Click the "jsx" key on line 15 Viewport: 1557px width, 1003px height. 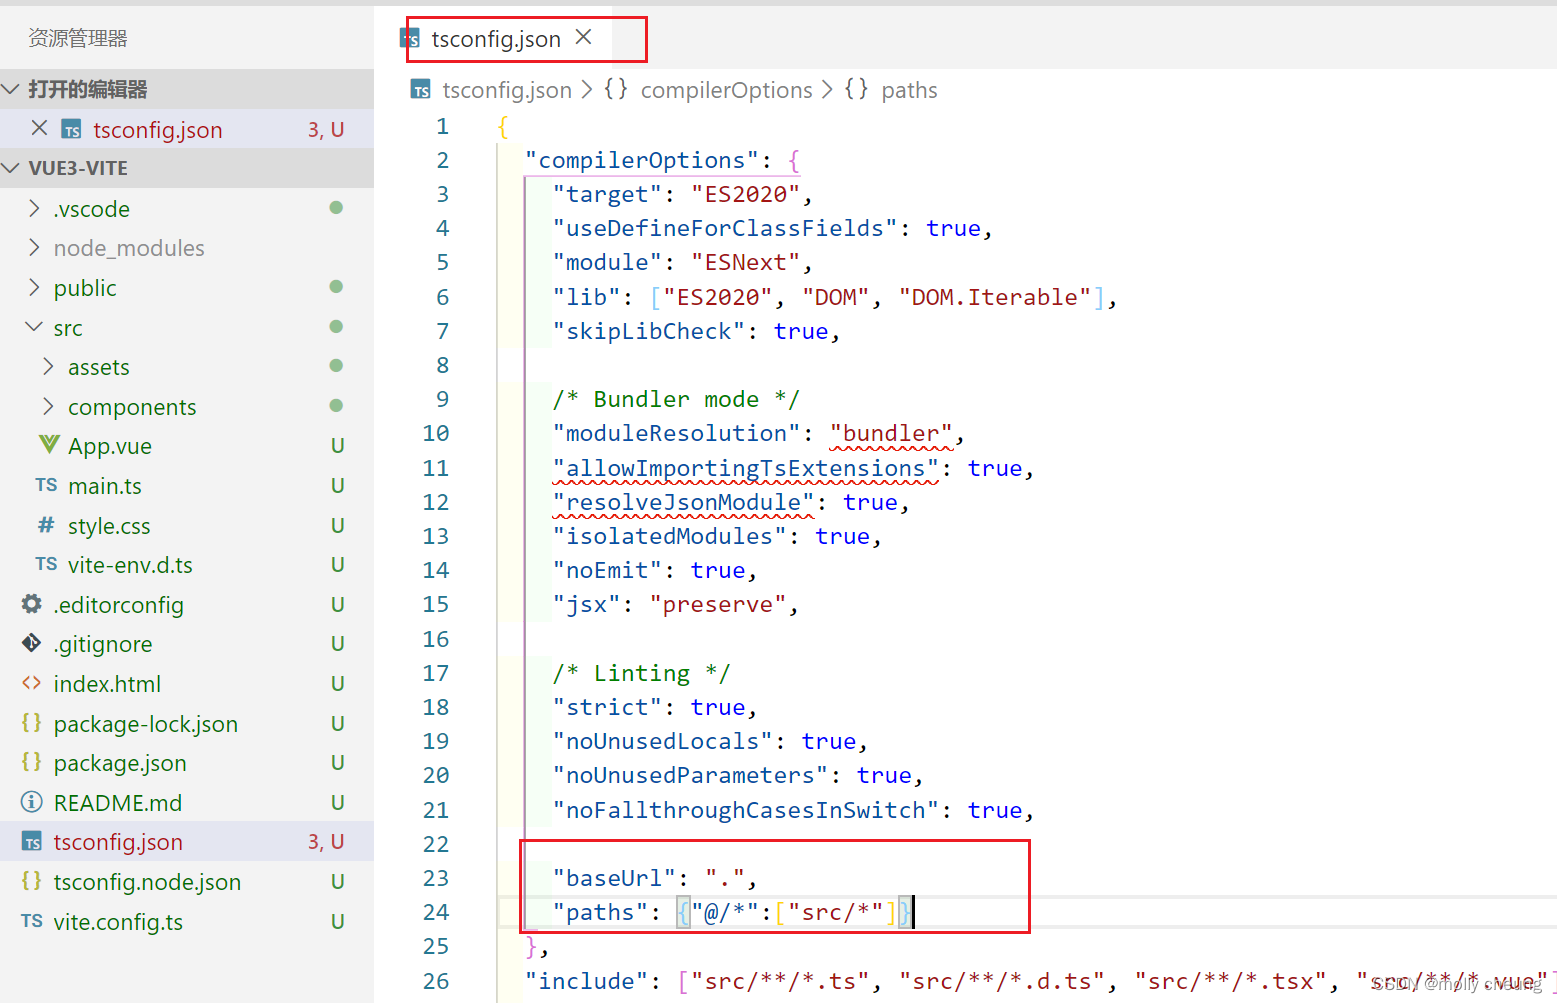pos(586,604)
